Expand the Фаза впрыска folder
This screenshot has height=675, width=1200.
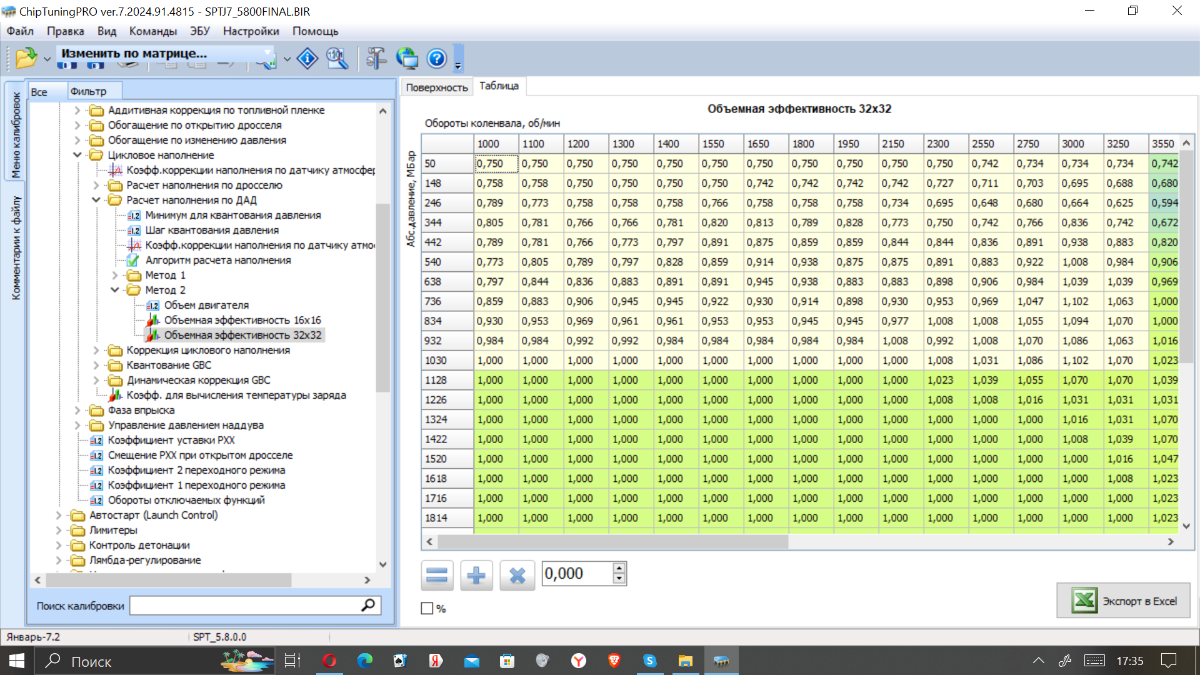[x=79, y=410]
